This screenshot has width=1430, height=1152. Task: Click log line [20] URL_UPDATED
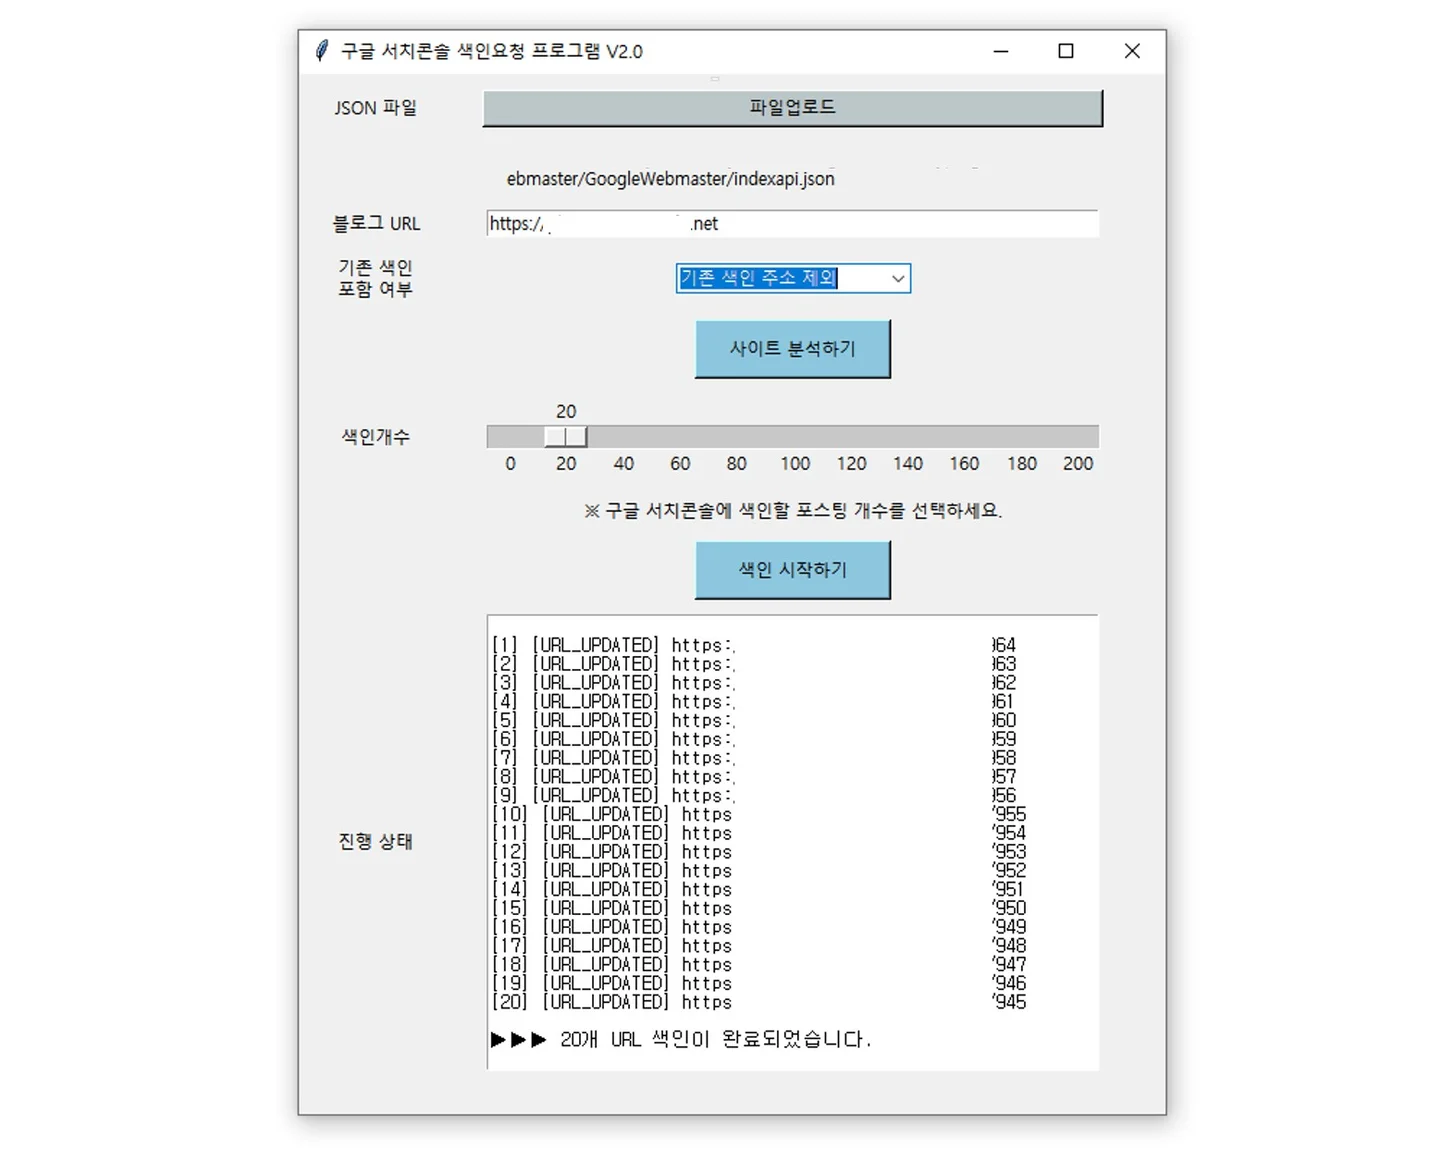click(759, 1002)
